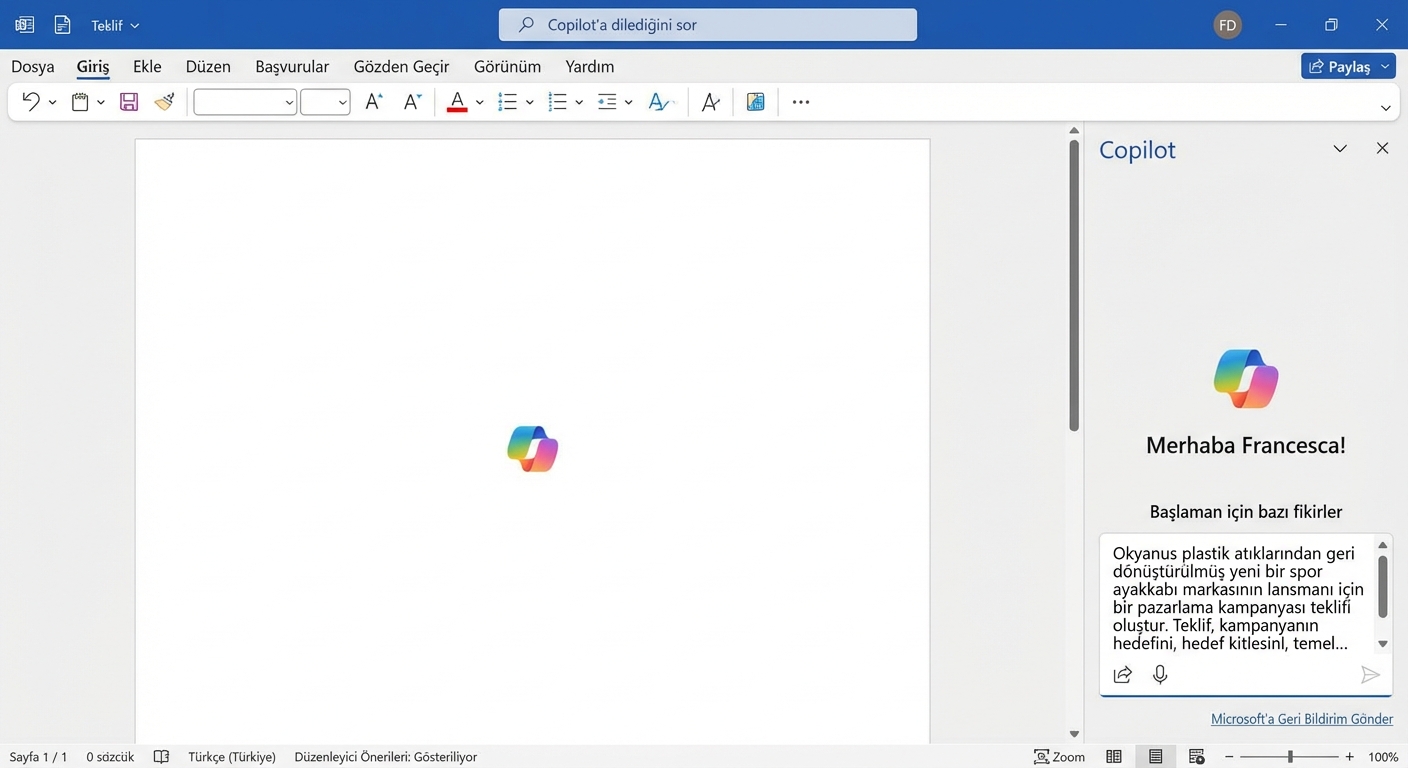This screenshot has width=1408, height=768.
Task: Select Print Layout view in status bar
Action: click(x=1155, y=757)
